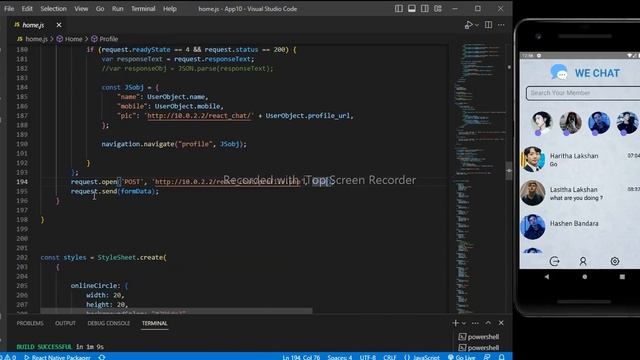Click line number 202 in the gutter
Viewport: 640px width, 360px height.
(22, 258)
